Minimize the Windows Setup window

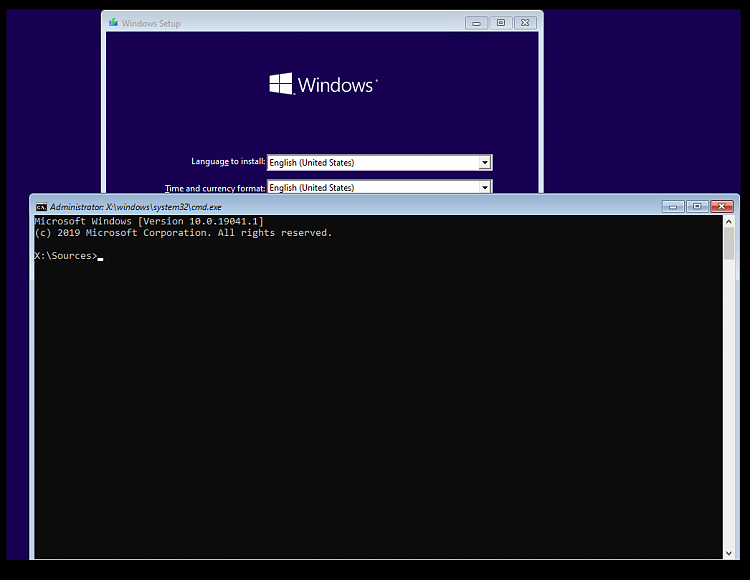click(x=476, y=23)
